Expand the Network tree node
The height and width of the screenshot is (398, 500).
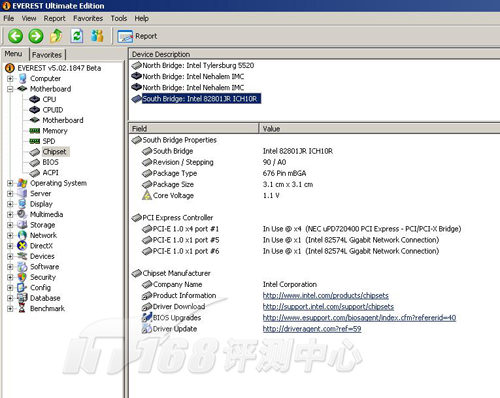[10, 235]
